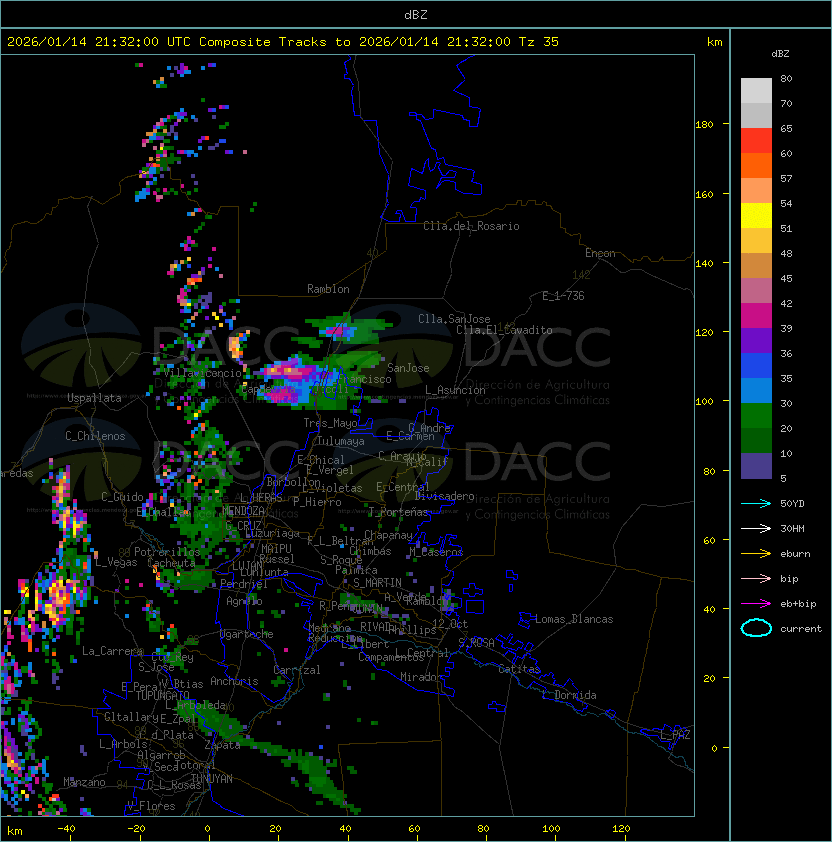
Task: Pick the bright green swatch in dBZ scale
Action: point(756,416)
